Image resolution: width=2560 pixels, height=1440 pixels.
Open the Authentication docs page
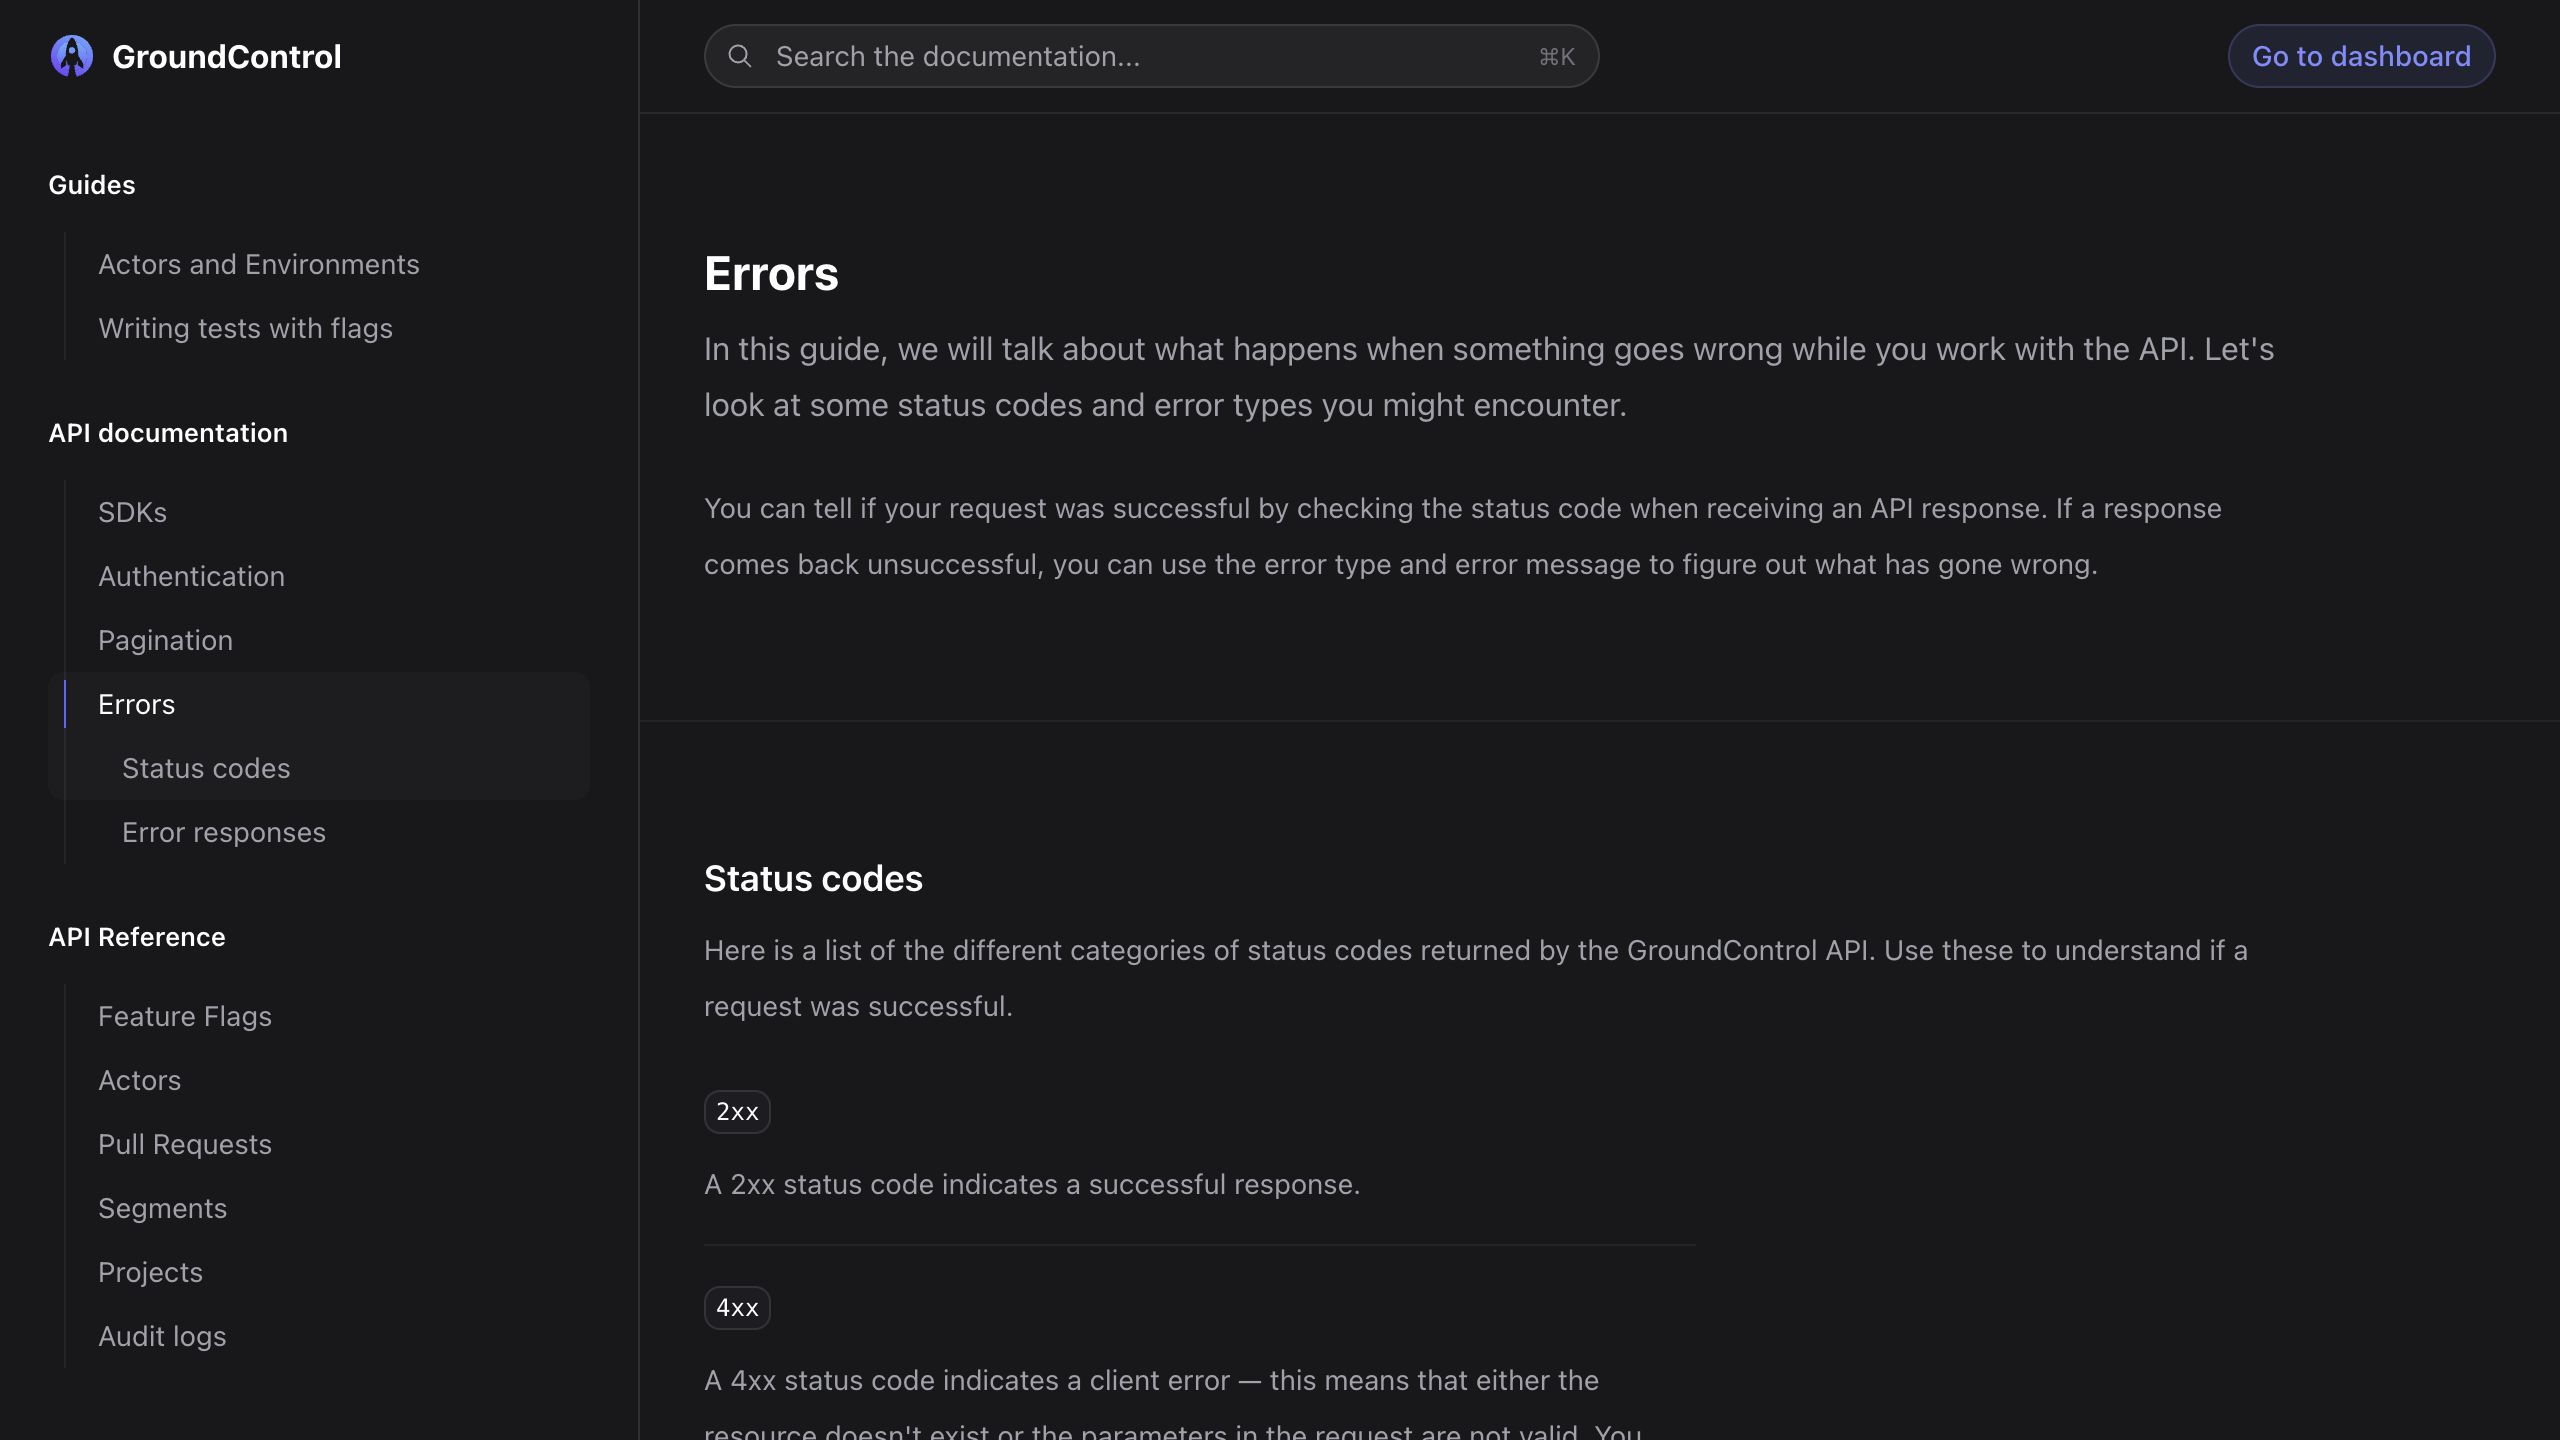(x=191, y=576)
